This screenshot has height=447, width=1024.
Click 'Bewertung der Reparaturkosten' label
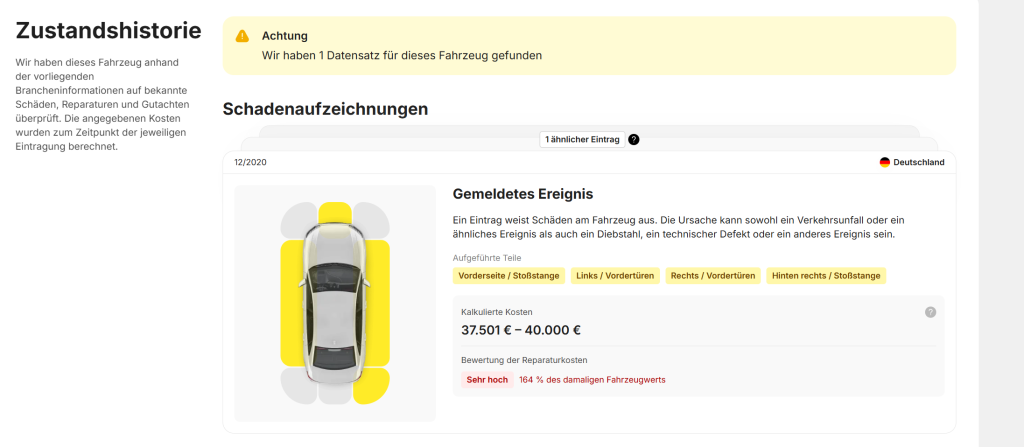(x=524, y=360)
